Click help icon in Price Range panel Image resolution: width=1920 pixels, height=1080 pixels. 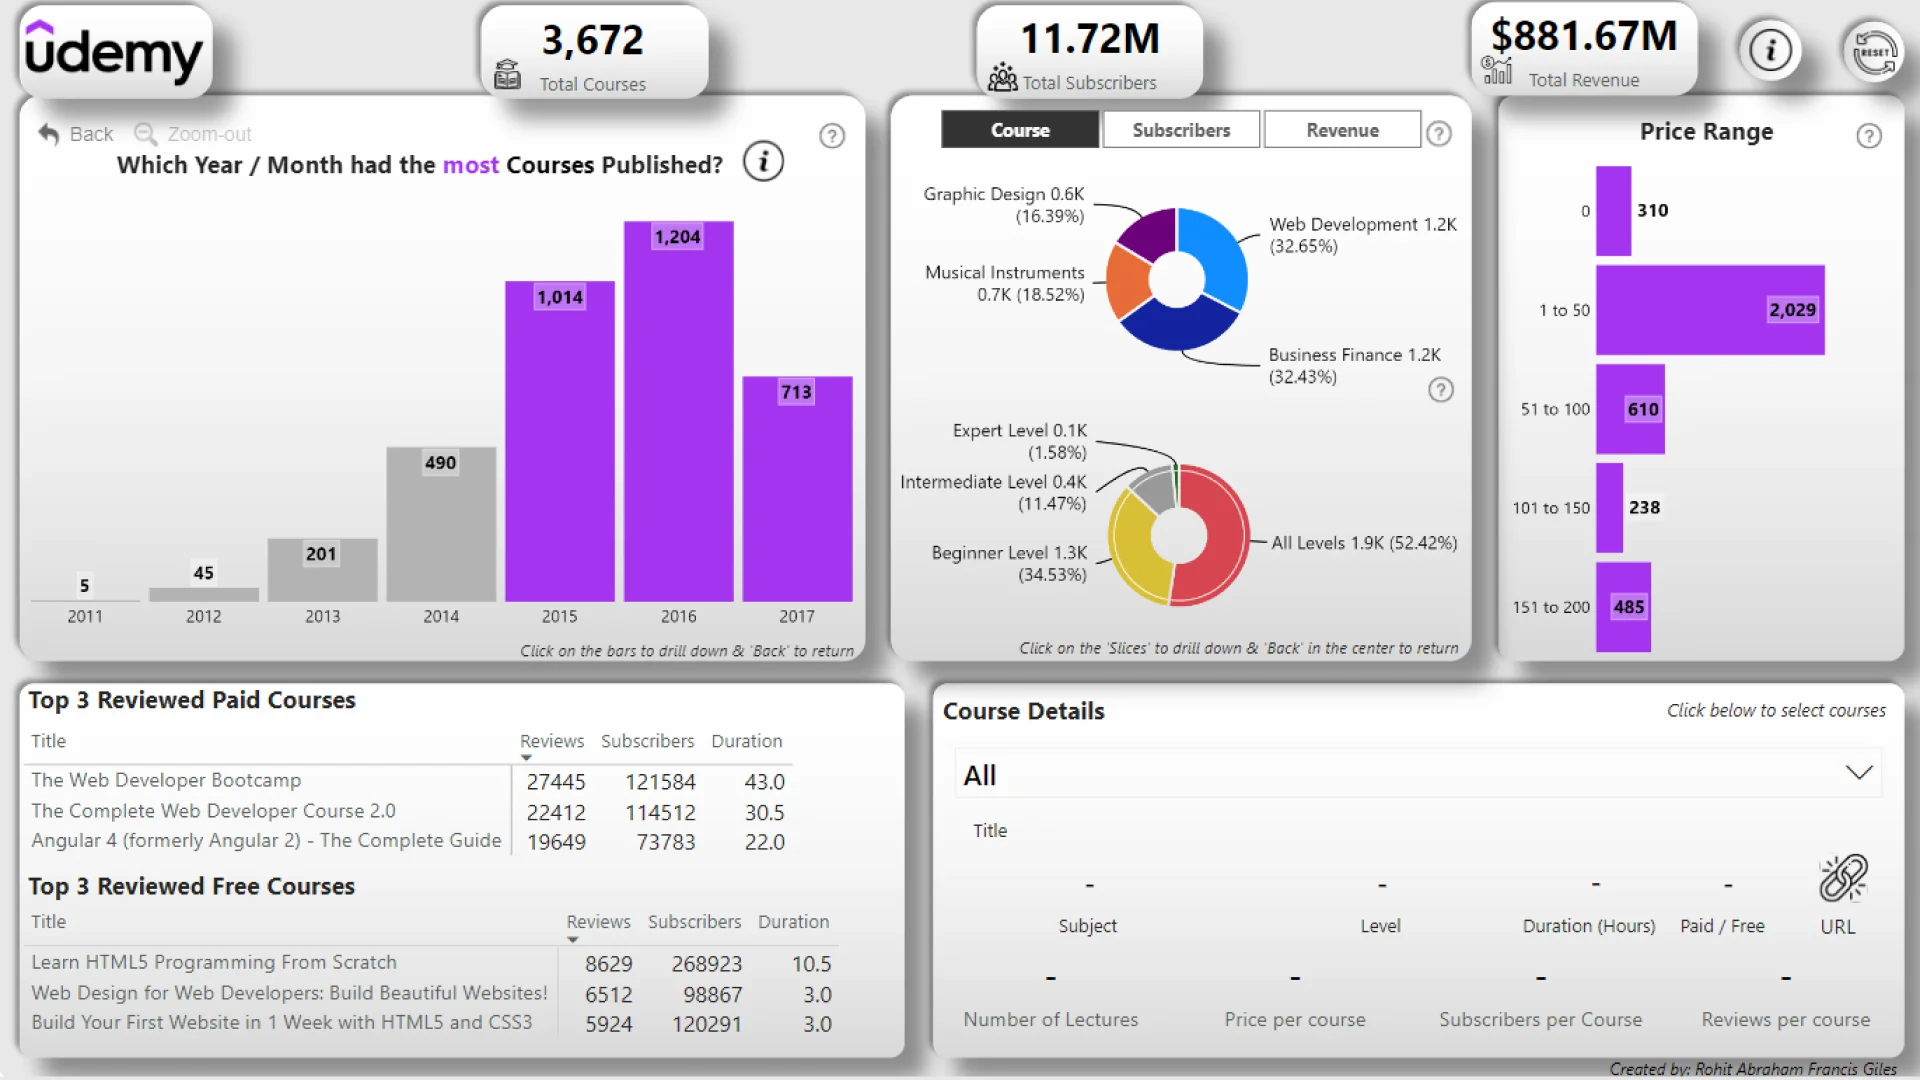click(x=1869, y=136)
